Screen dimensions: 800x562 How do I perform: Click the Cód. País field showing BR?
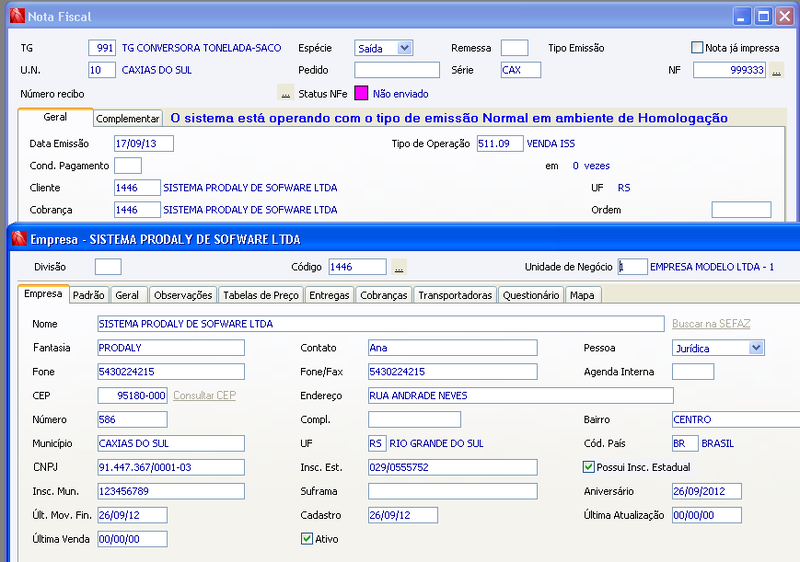tap(685, 443)
